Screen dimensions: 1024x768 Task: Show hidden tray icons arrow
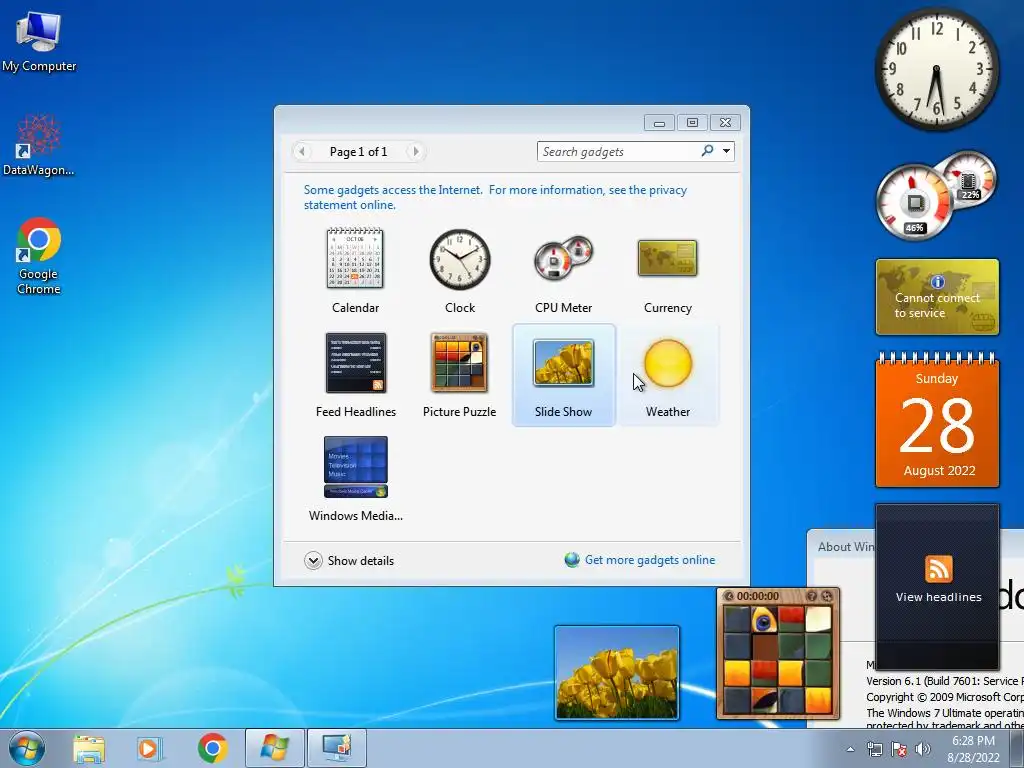[850, 749]
